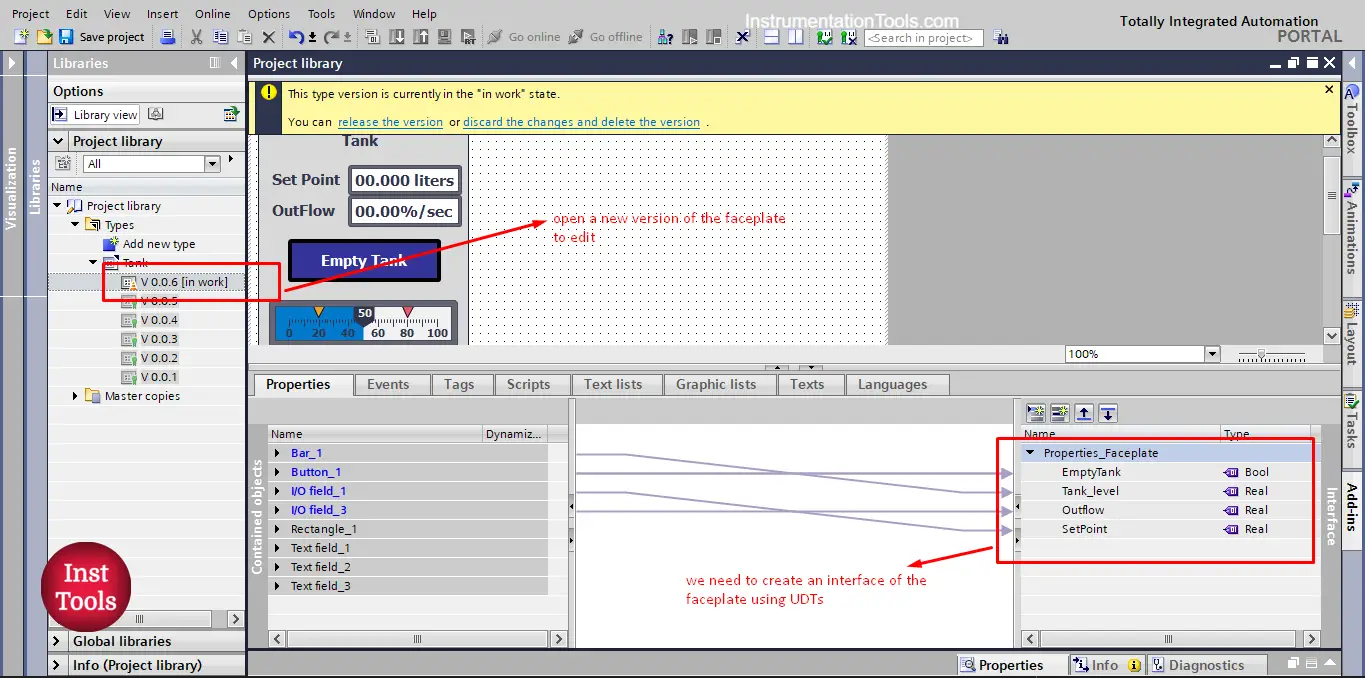Click the Go offline button
The width and height of the screenshot is (1365, 678).
[x=606, y=37]
